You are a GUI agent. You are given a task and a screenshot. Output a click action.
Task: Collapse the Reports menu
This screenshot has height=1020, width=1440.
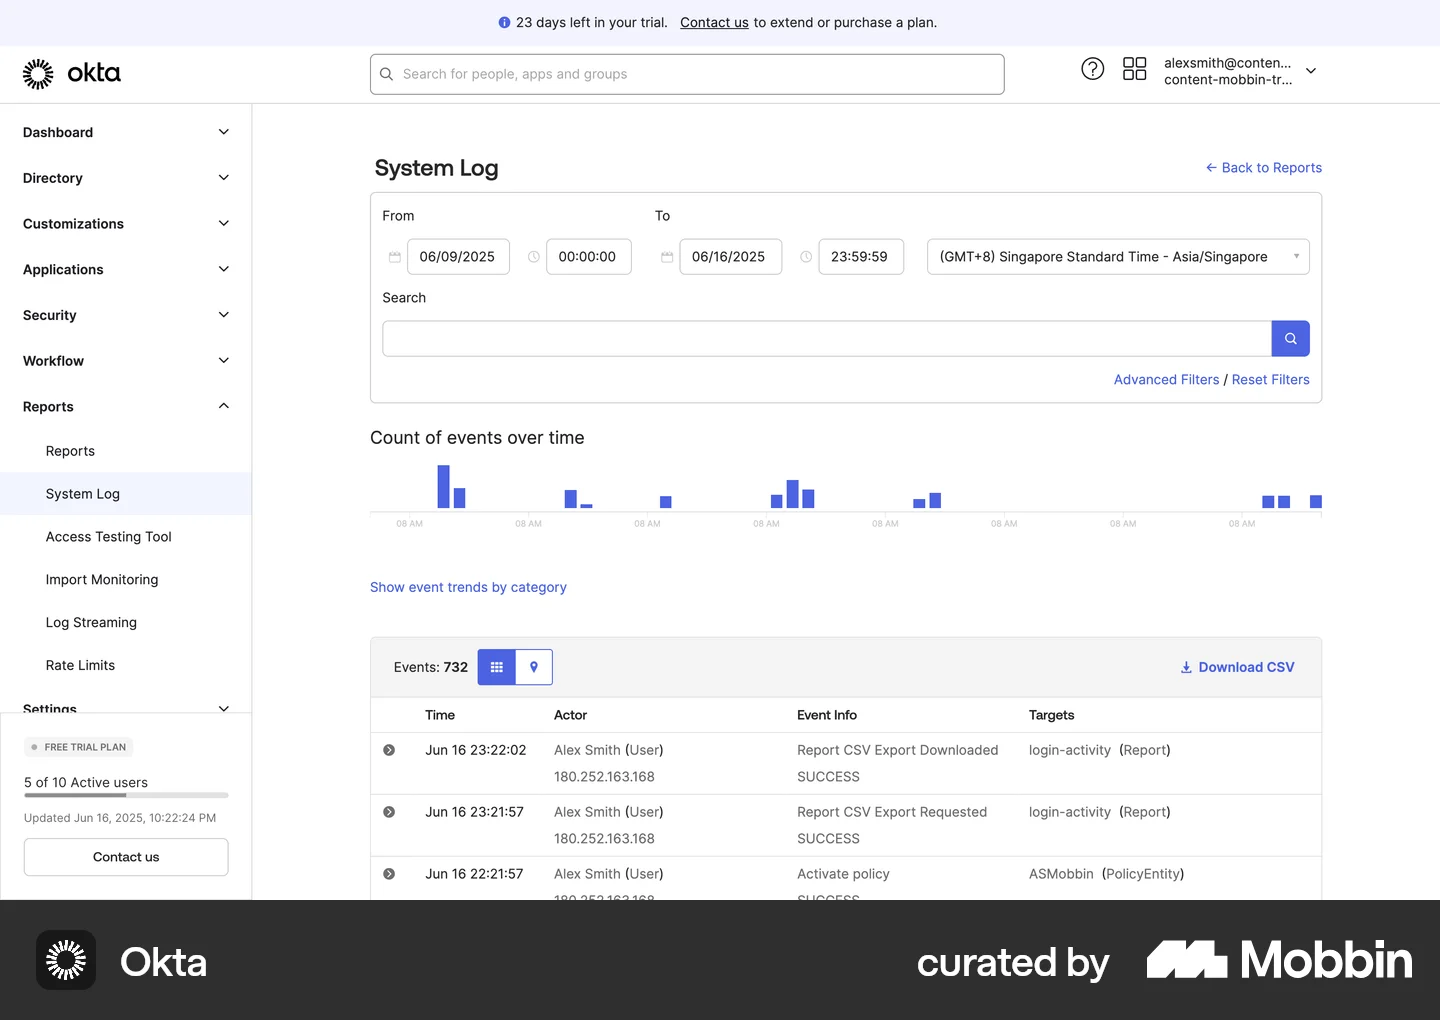(x=126, y=406)
